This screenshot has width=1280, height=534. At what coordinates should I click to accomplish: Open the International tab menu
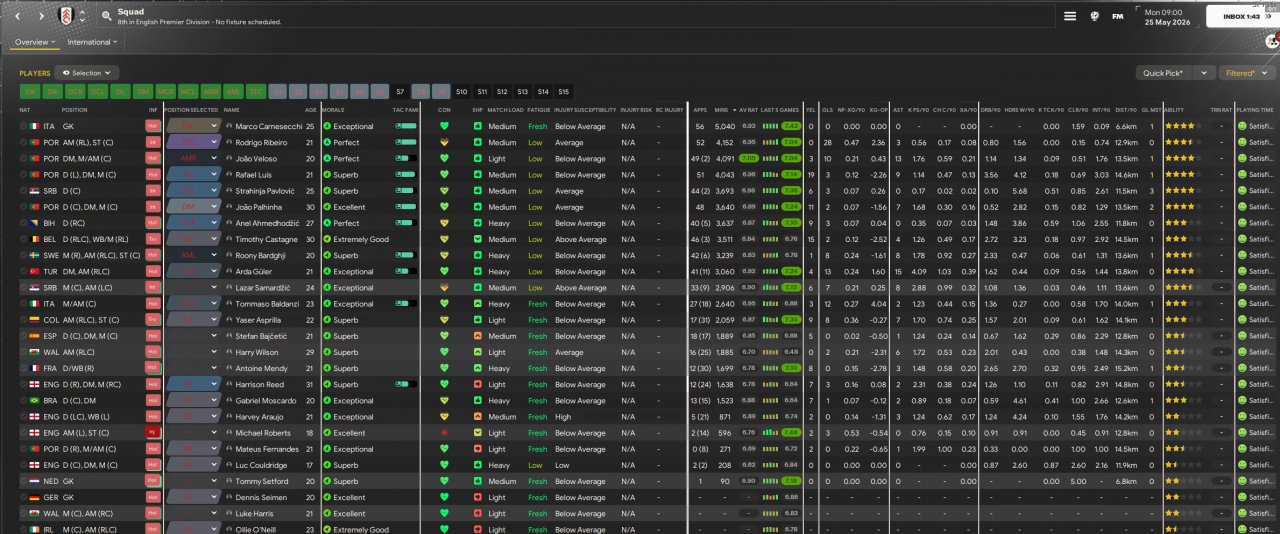pyautogui.click(x=91, y=42)
